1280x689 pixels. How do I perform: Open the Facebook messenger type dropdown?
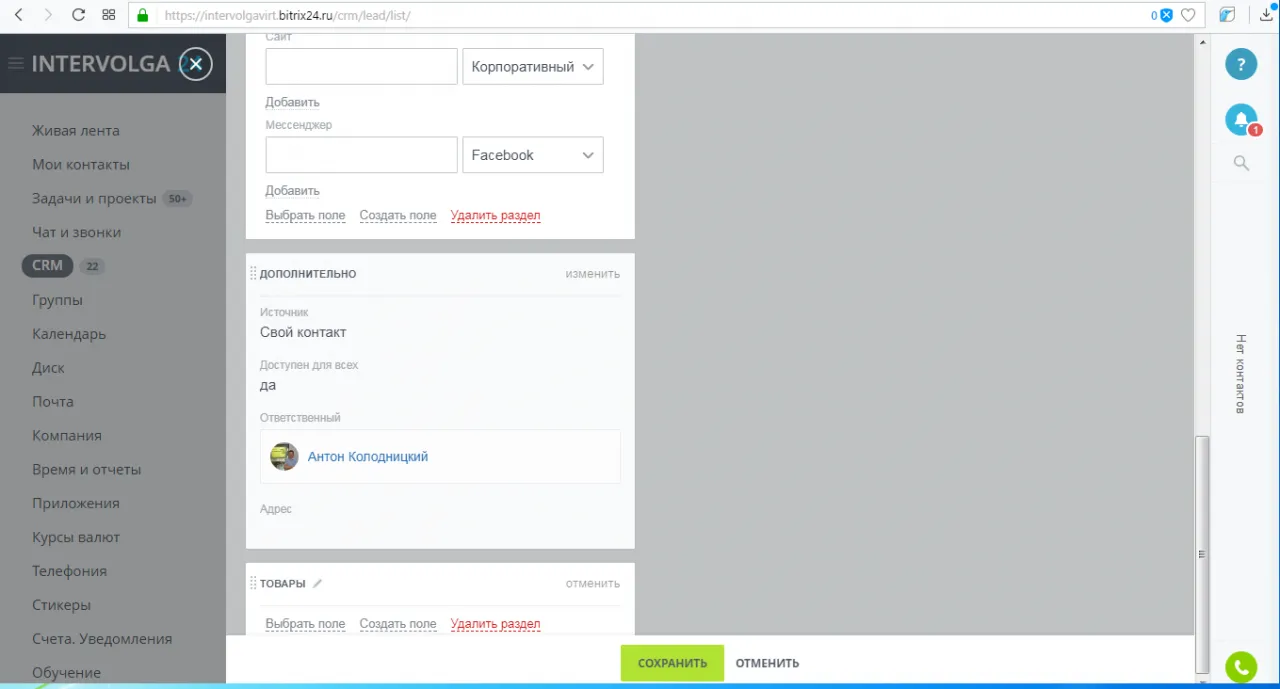click(532, 155)
